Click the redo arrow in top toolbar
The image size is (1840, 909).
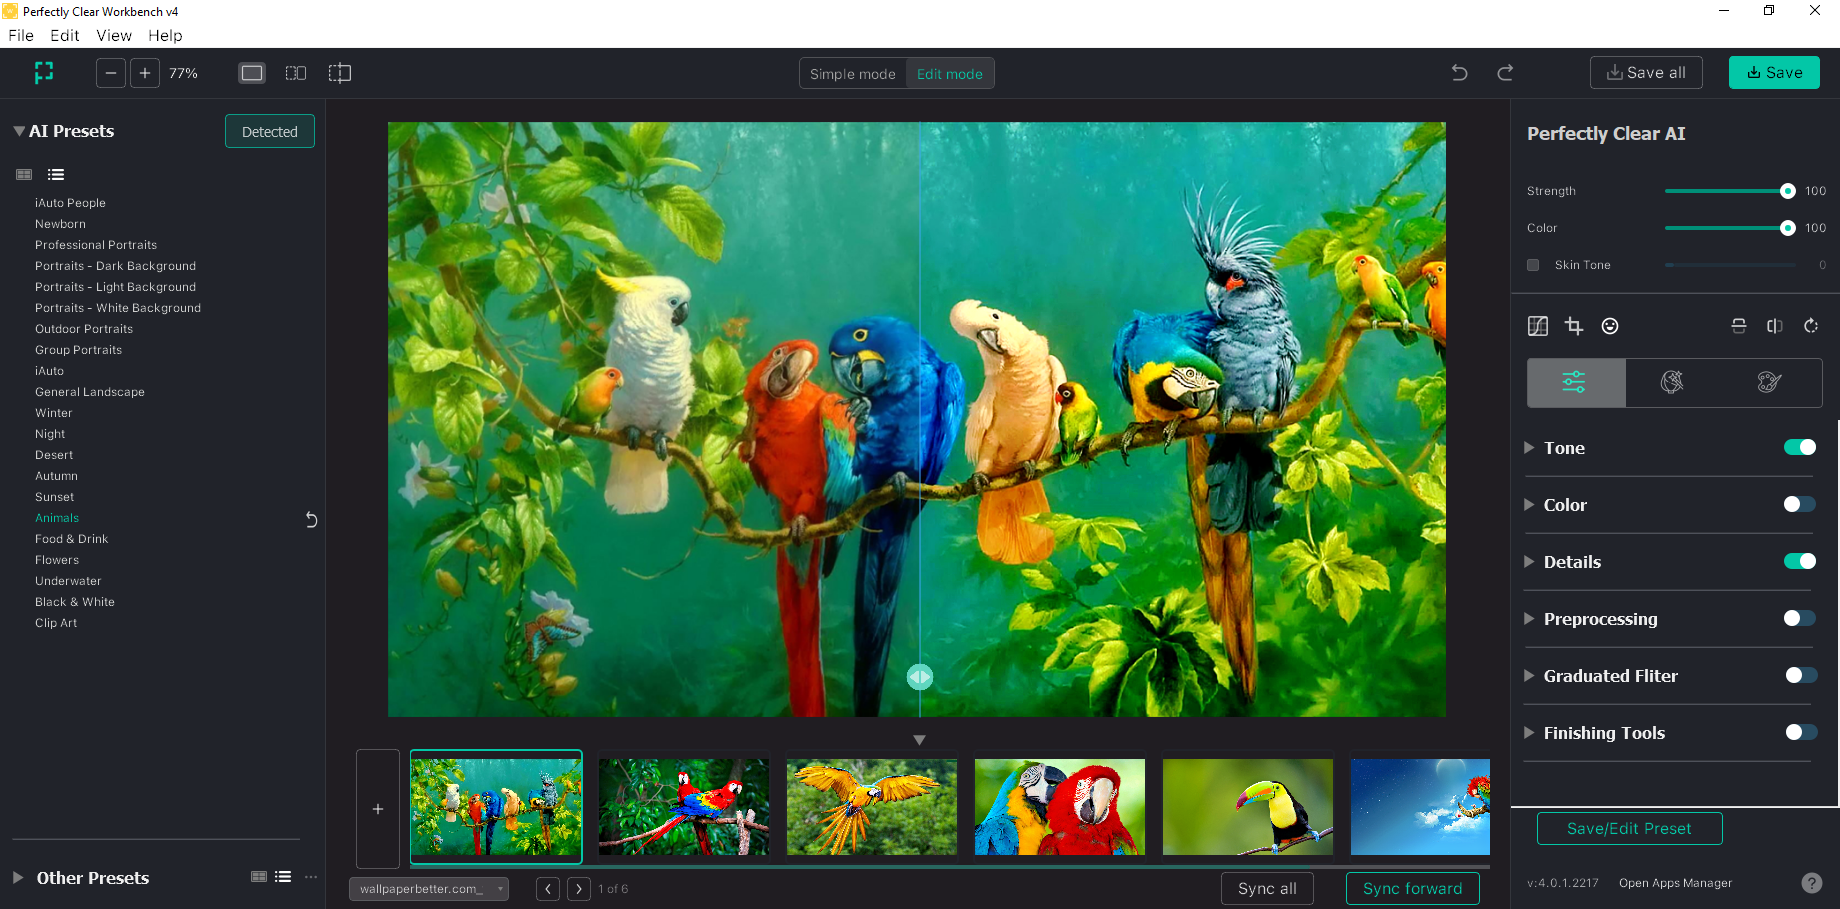point(1505,73)
